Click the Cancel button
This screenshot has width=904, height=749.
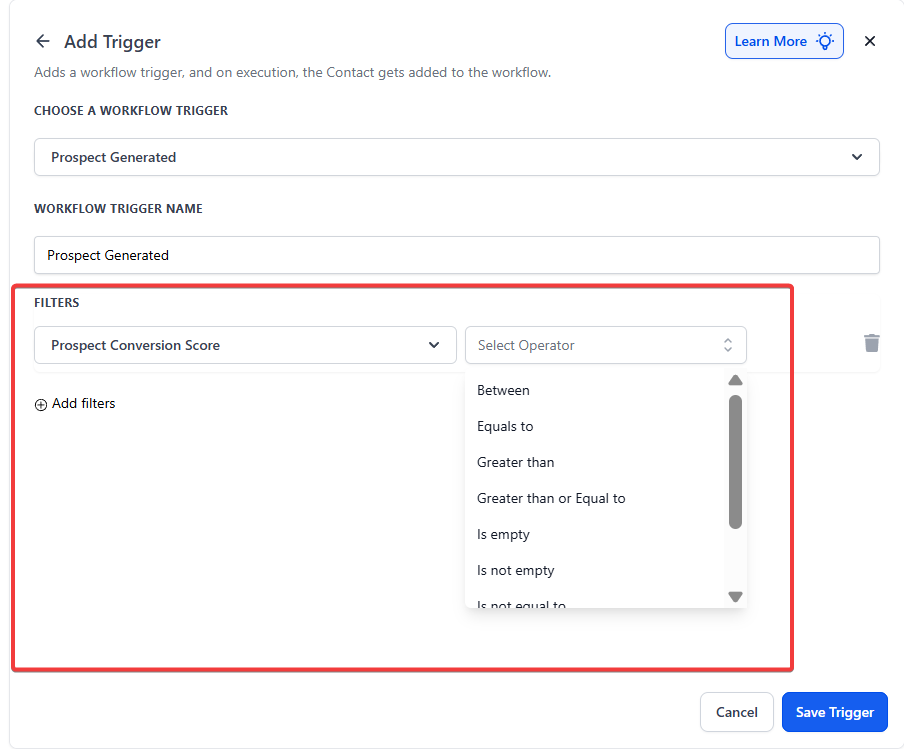point(736,712)
